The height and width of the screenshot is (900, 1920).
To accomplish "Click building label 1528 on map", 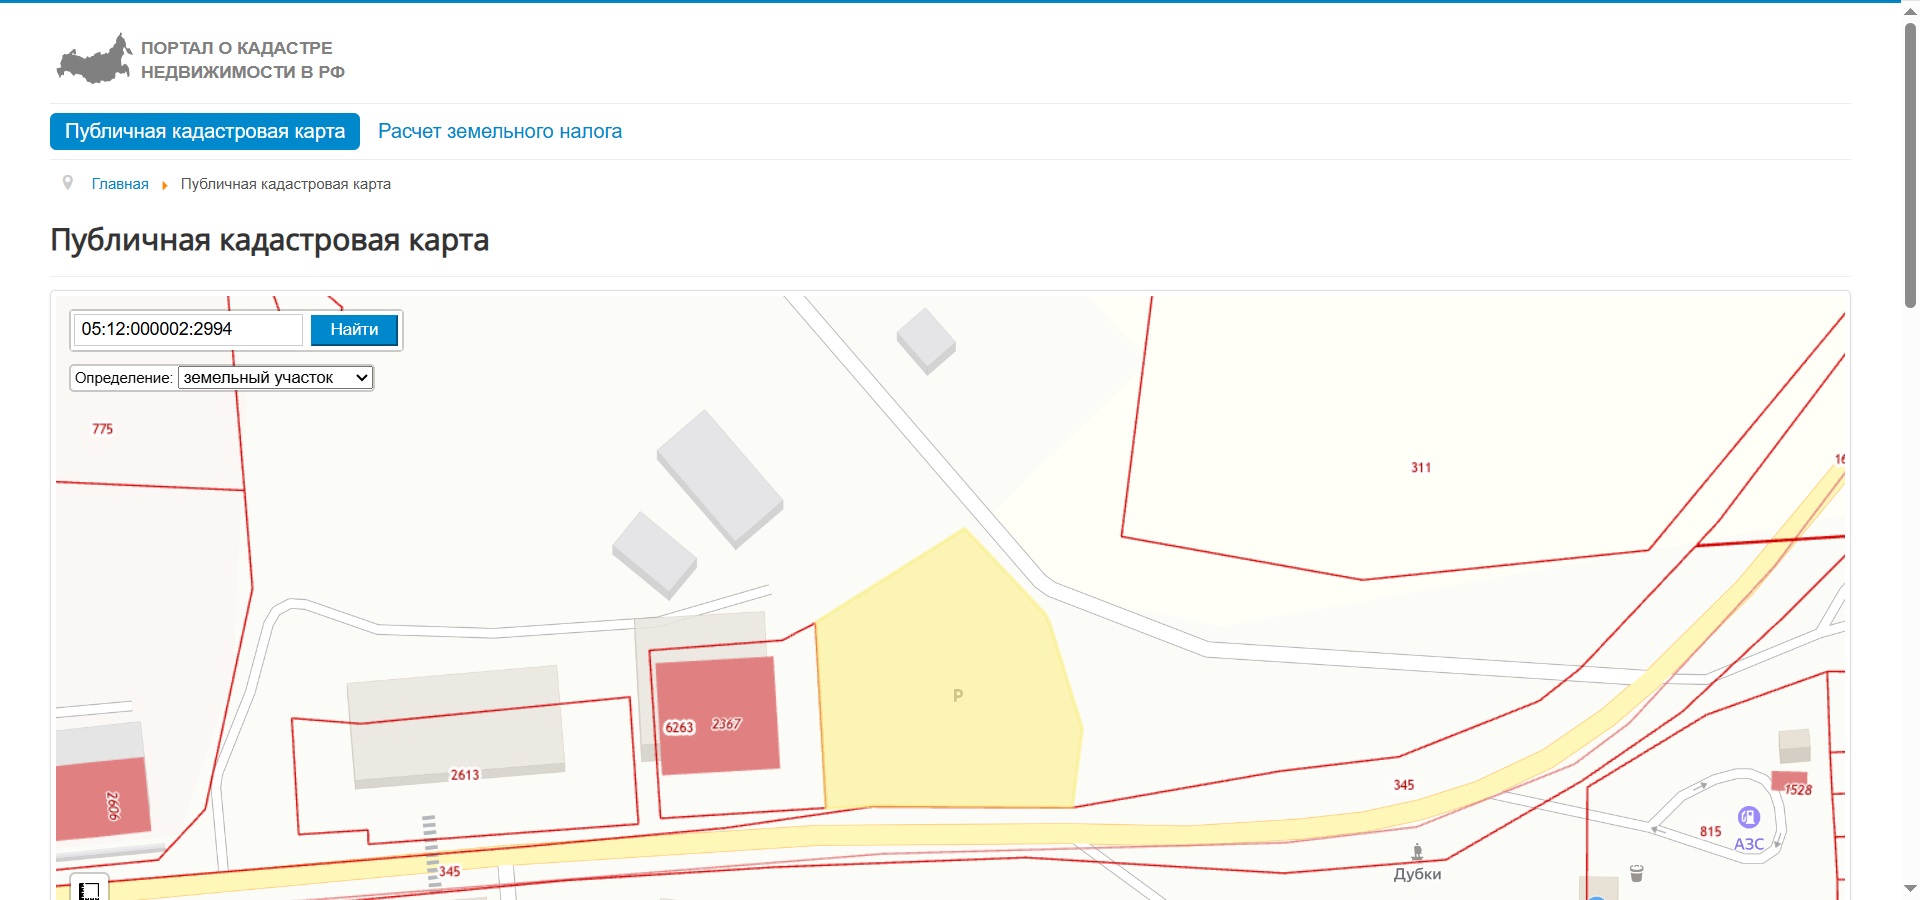I will pos(1798,790).
